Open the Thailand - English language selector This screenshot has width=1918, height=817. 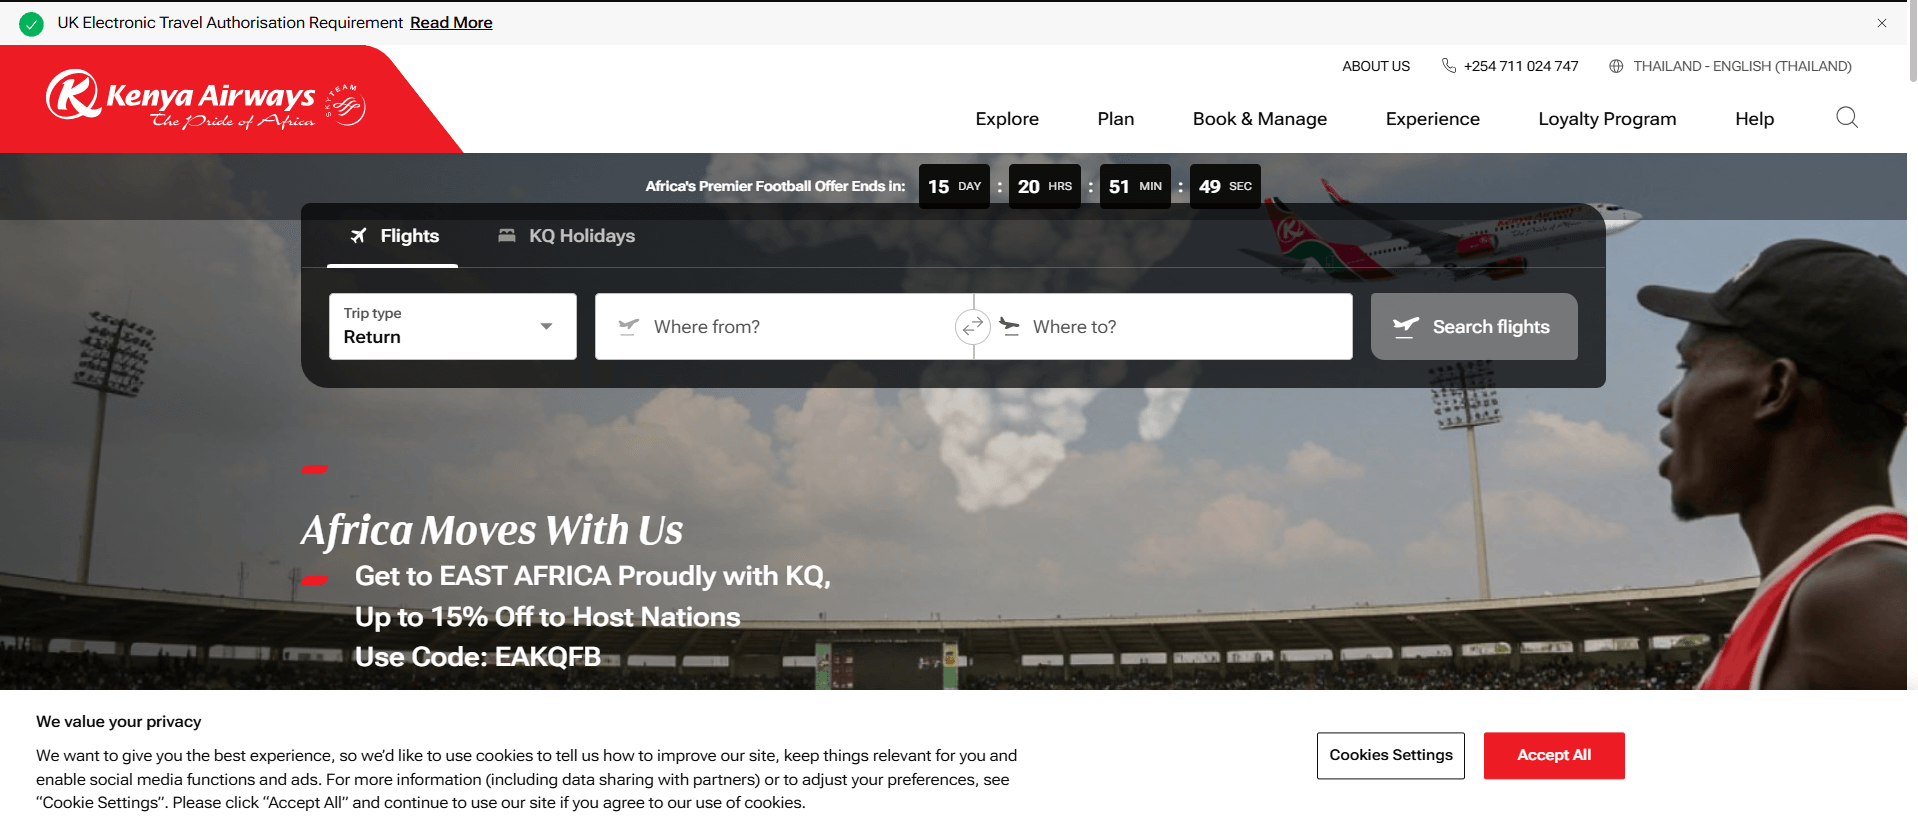tap(1730, 66)
